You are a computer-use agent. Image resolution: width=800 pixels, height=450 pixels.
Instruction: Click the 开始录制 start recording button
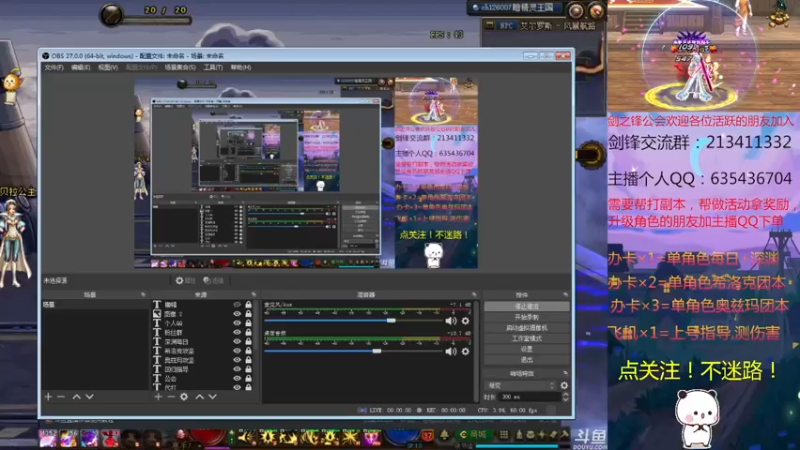527,317
